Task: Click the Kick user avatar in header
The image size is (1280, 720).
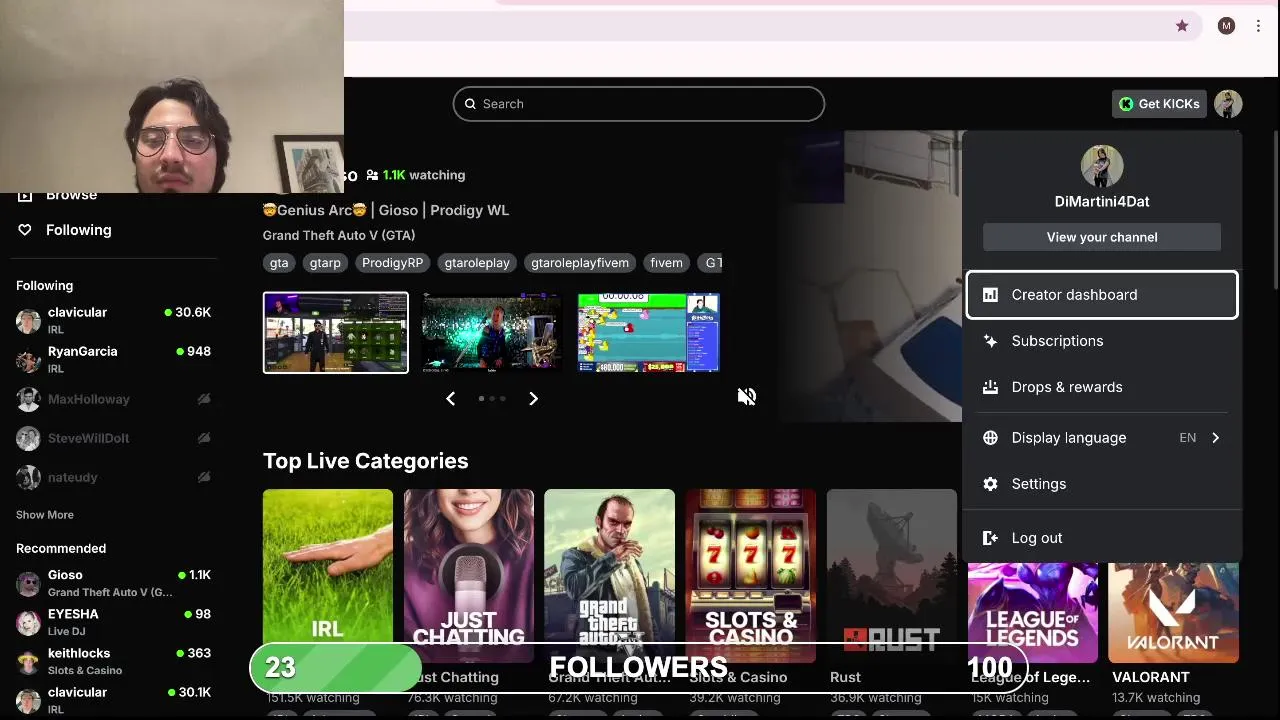Action: [1228, 104]
